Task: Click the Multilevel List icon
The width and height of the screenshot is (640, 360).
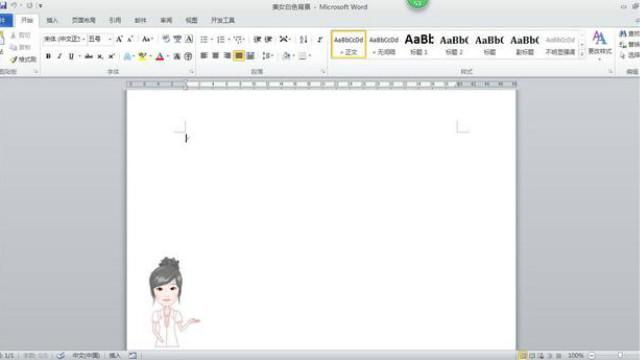Action: tap(238, 39)
